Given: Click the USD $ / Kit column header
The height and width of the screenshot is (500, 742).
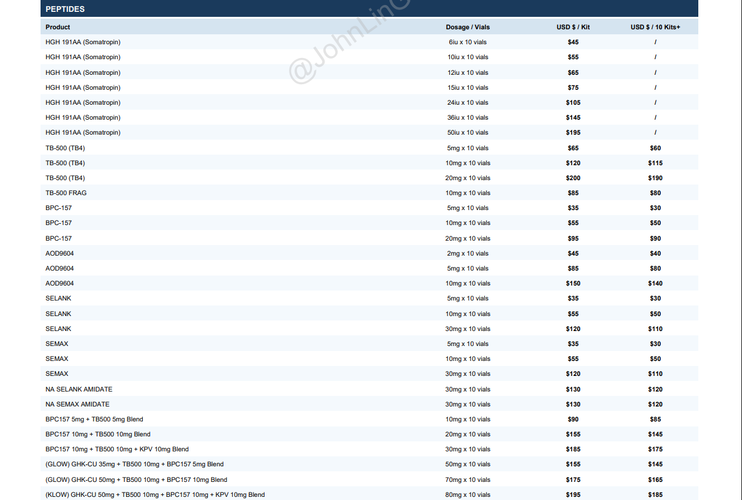Looking at the screenshot, I should point(573,27).
